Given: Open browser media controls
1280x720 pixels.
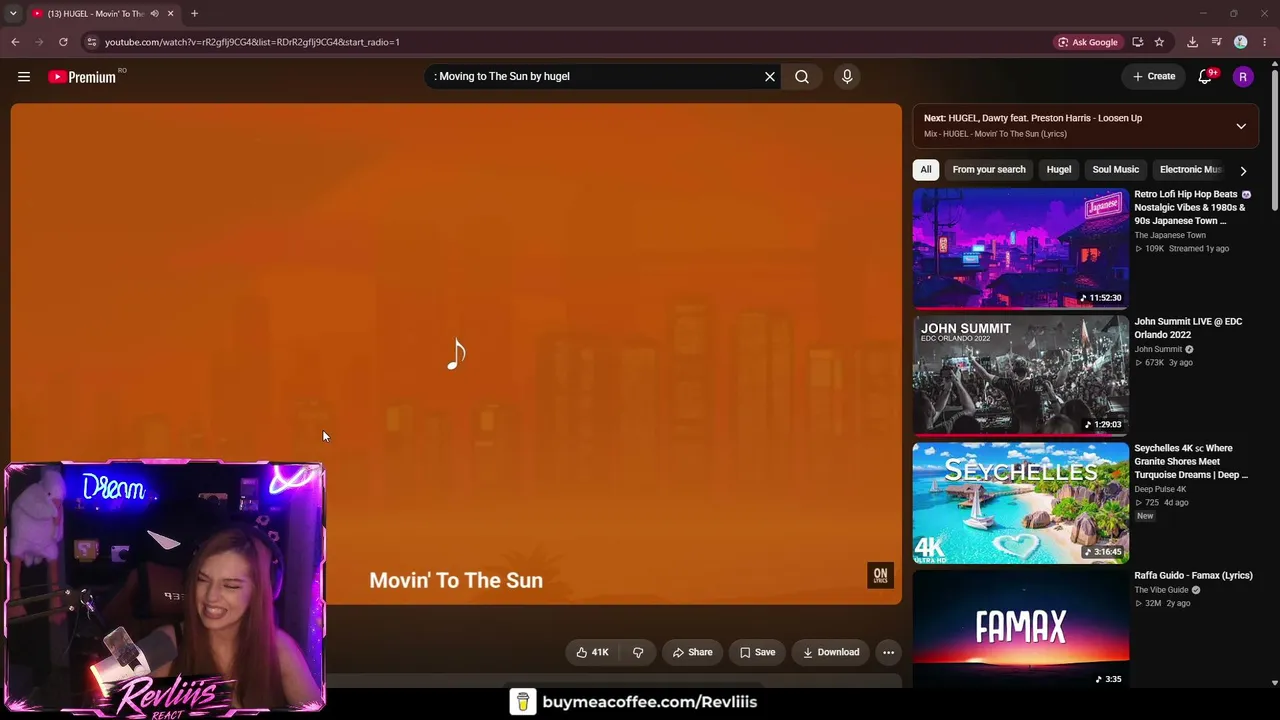Looking at the screenshot, I should click(x=1217, y=42).
